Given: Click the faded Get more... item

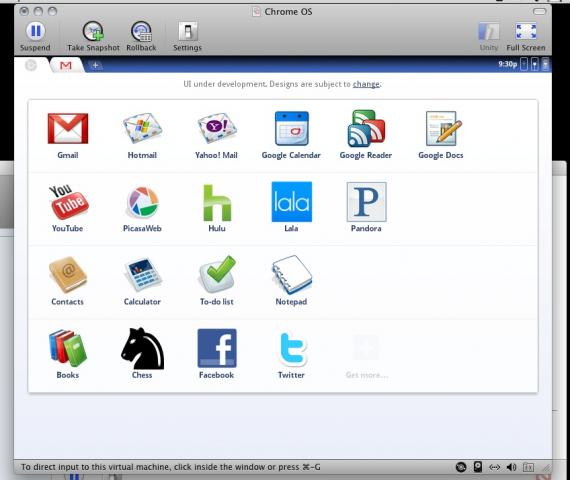Looking at the screenshot, I should pyautogui.click(x=366, y=356).
